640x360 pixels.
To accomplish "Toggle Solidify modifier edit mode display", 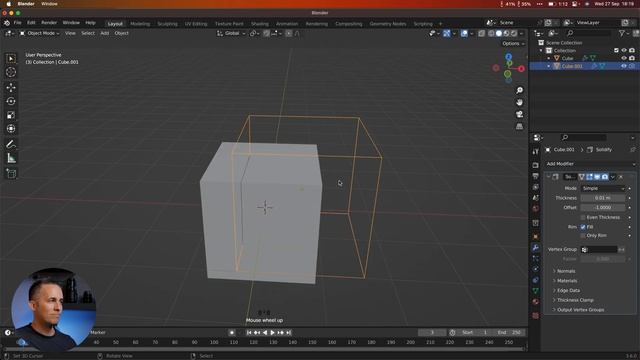I will coord(589,177).
